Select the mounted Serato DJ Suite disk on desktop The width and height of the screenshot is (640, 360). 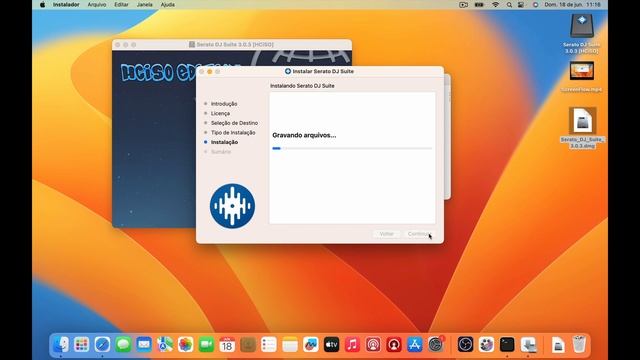coord(582,33)
